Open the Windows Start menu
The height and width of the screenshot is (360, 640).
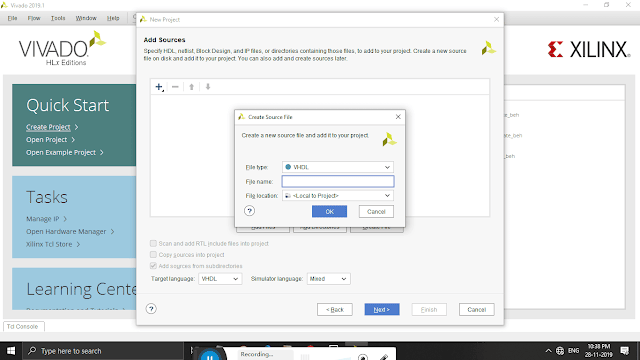click(x=11, y=351)
